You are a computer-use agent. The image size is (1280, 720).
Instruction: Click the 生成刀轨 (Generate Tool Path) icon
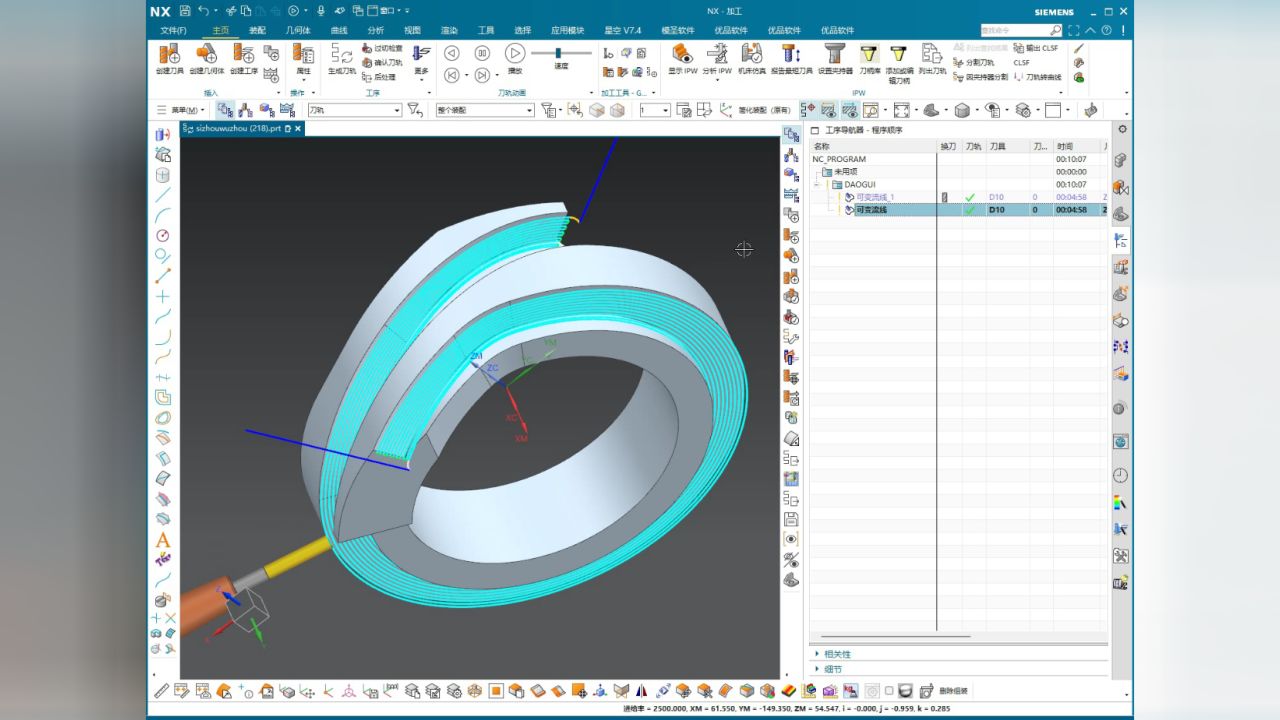[x=342, y=58]
